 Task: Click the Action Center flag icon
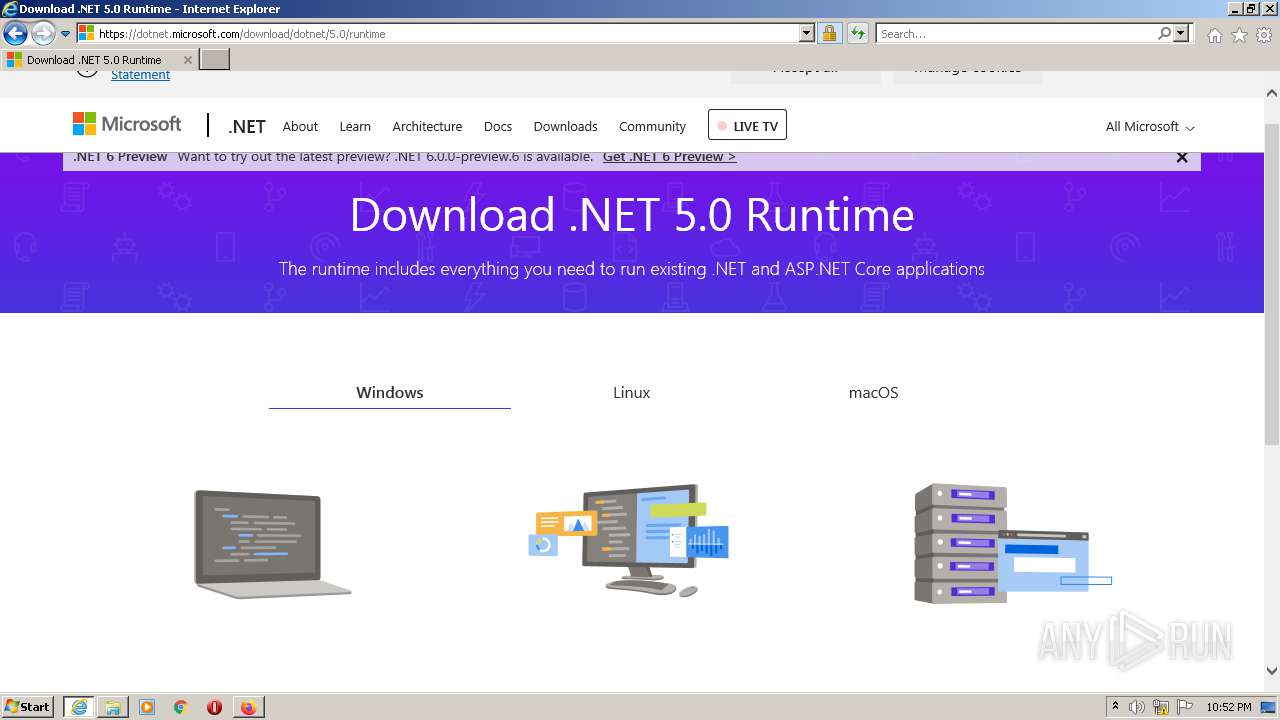pos(1184,707)
